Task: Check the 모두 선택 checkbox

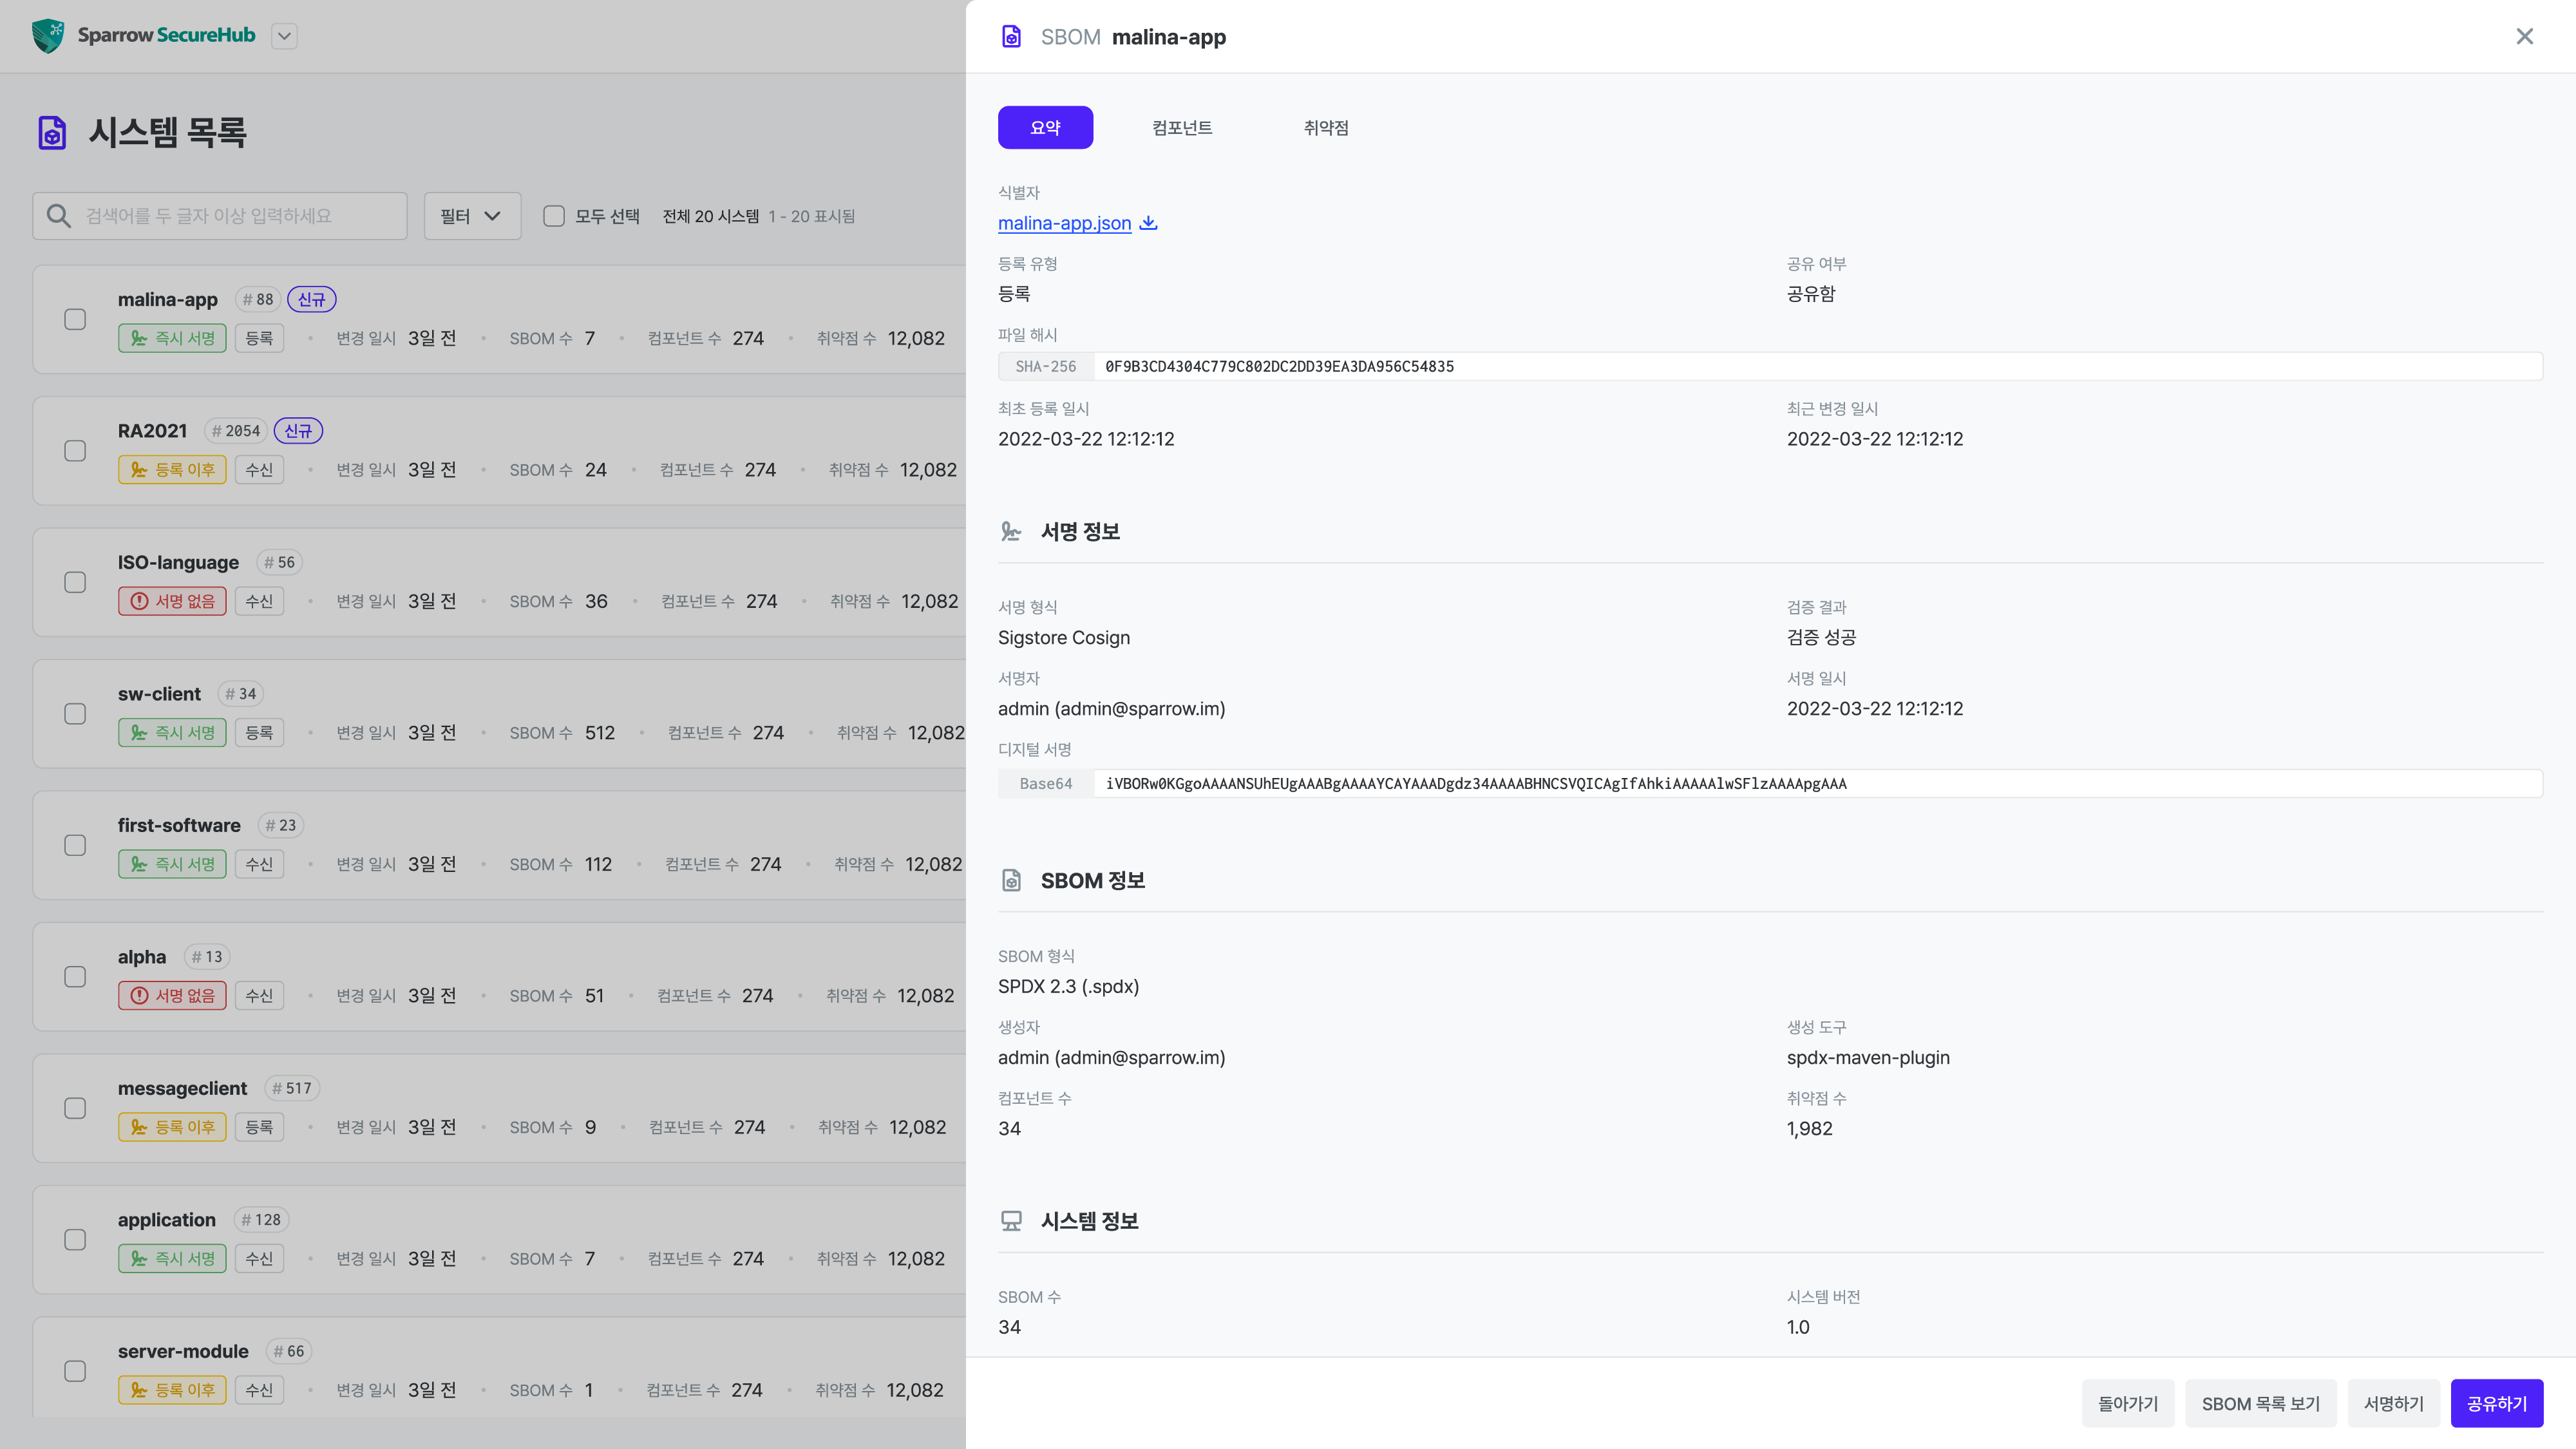Action: (554, 216)
